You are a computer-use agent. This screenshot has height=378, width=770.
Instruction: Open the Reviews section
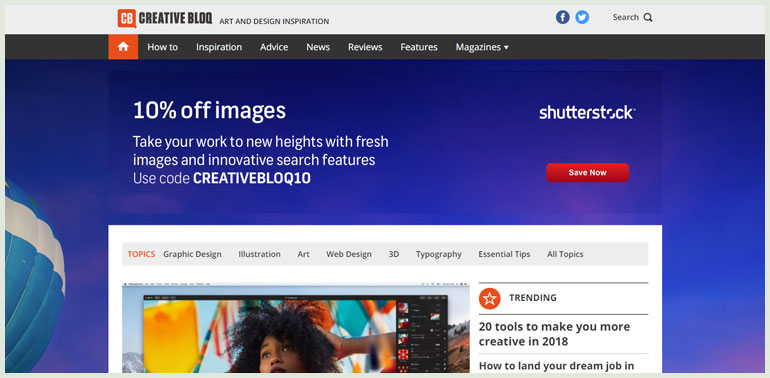[365, 47]
